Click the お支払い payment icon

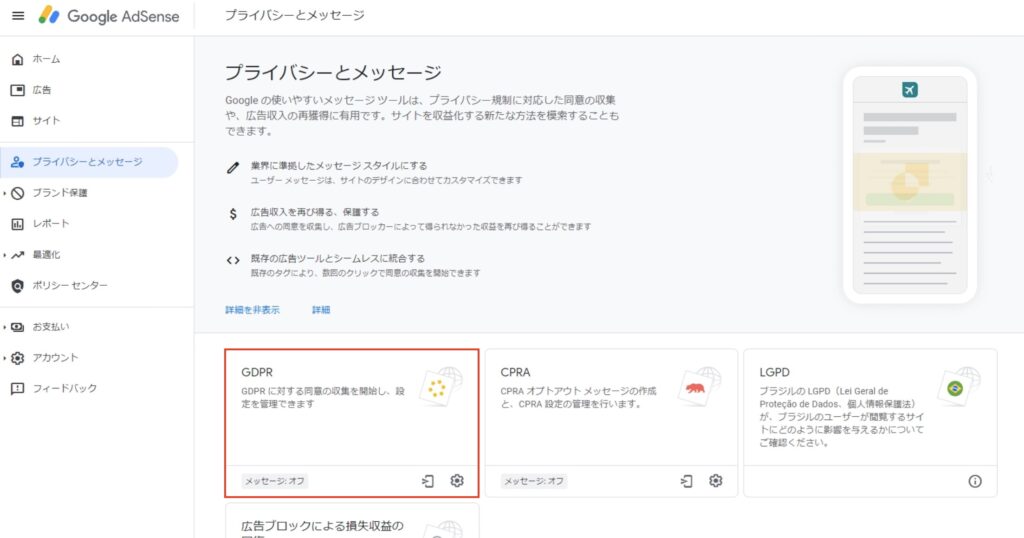pos(18,327)
